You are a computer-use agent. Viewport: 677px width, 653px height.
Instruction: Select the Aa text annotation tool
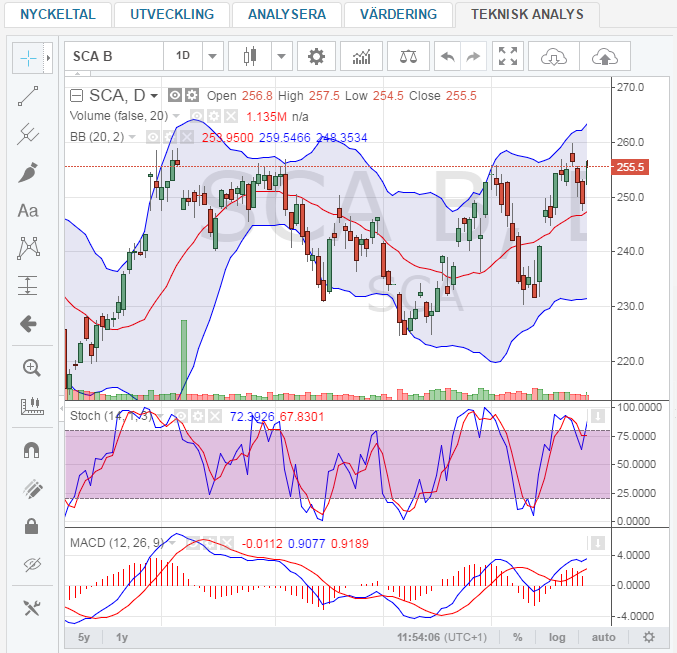28,211
